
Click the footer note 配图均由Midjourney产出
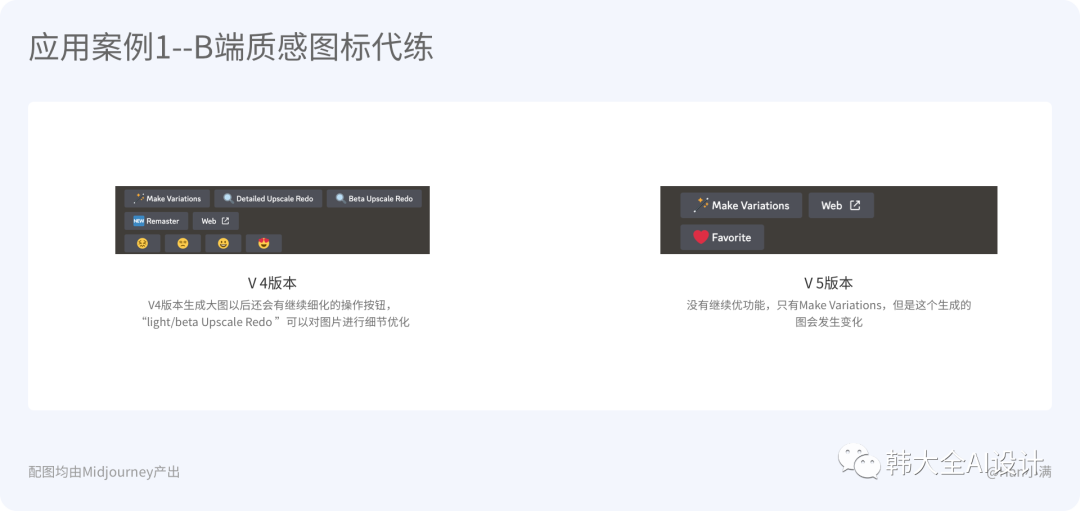104,472
